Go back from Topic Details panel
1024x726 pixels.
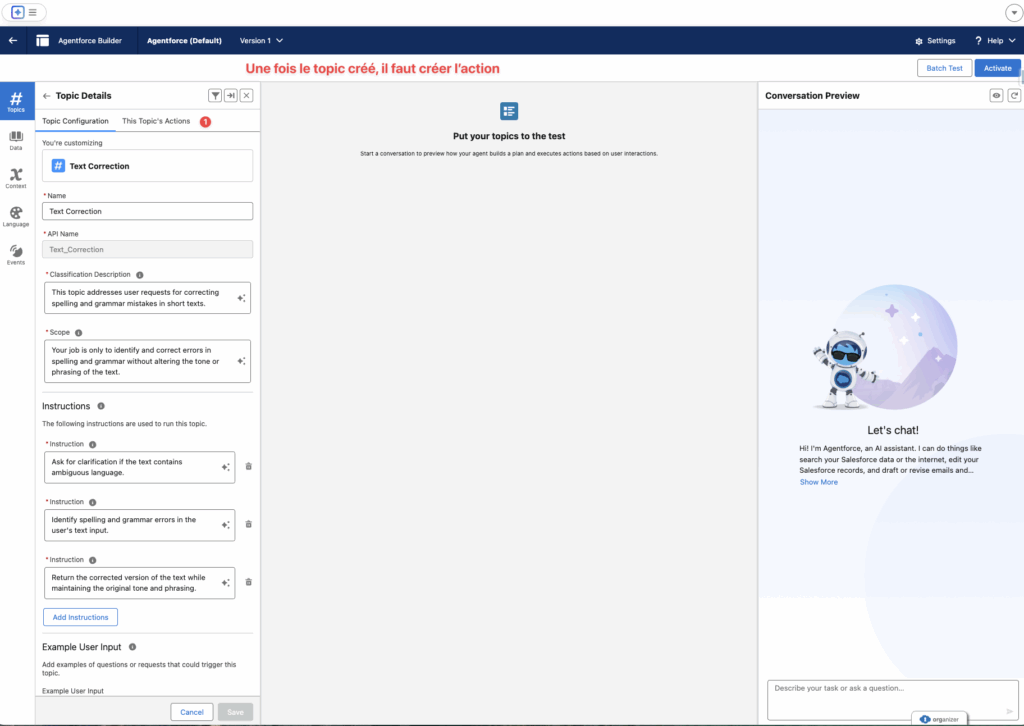[46, 96]
